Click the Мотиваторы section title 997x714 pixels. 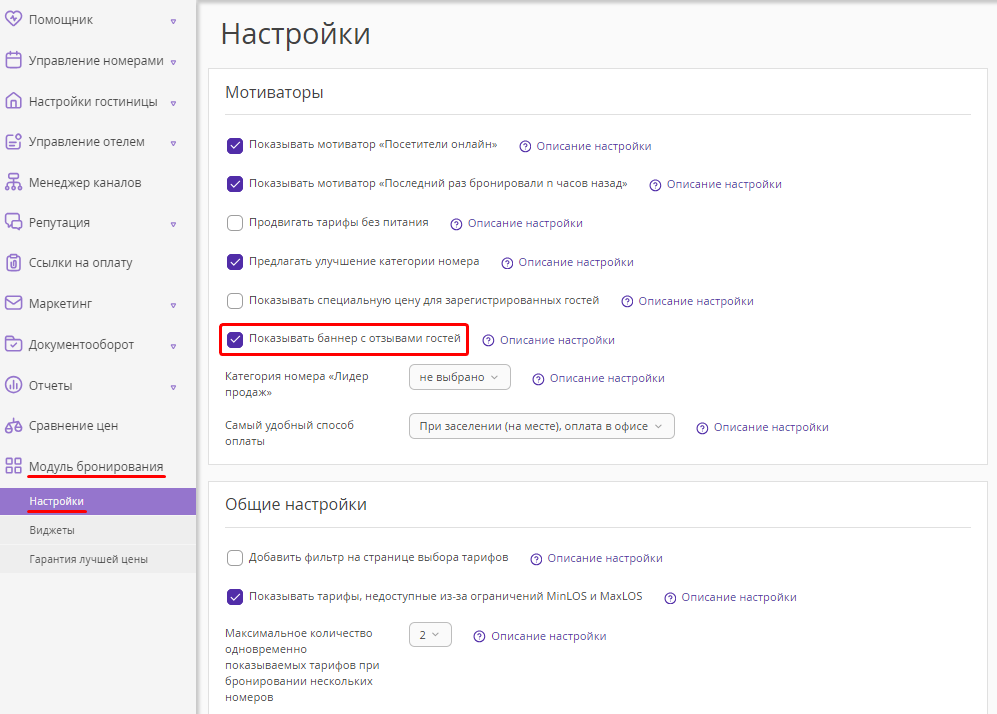[274, 93]
